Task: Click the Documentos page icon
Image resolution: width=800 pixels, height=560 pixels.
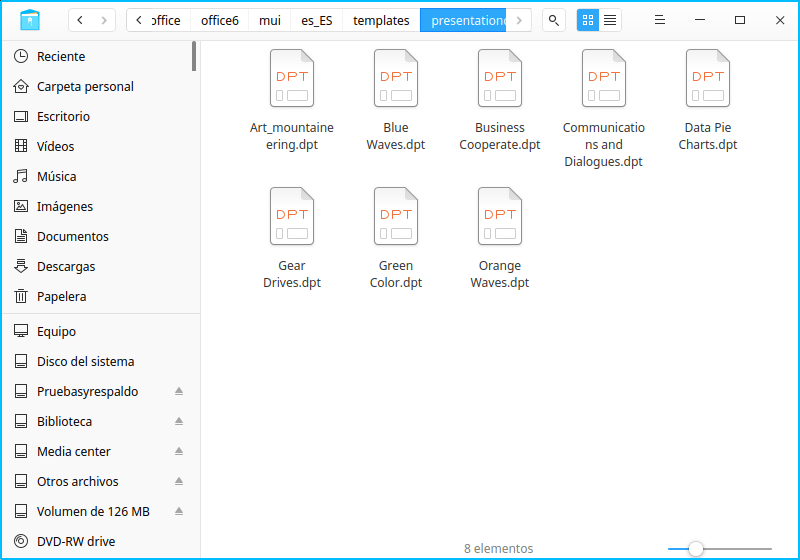Action: point(21,236)
